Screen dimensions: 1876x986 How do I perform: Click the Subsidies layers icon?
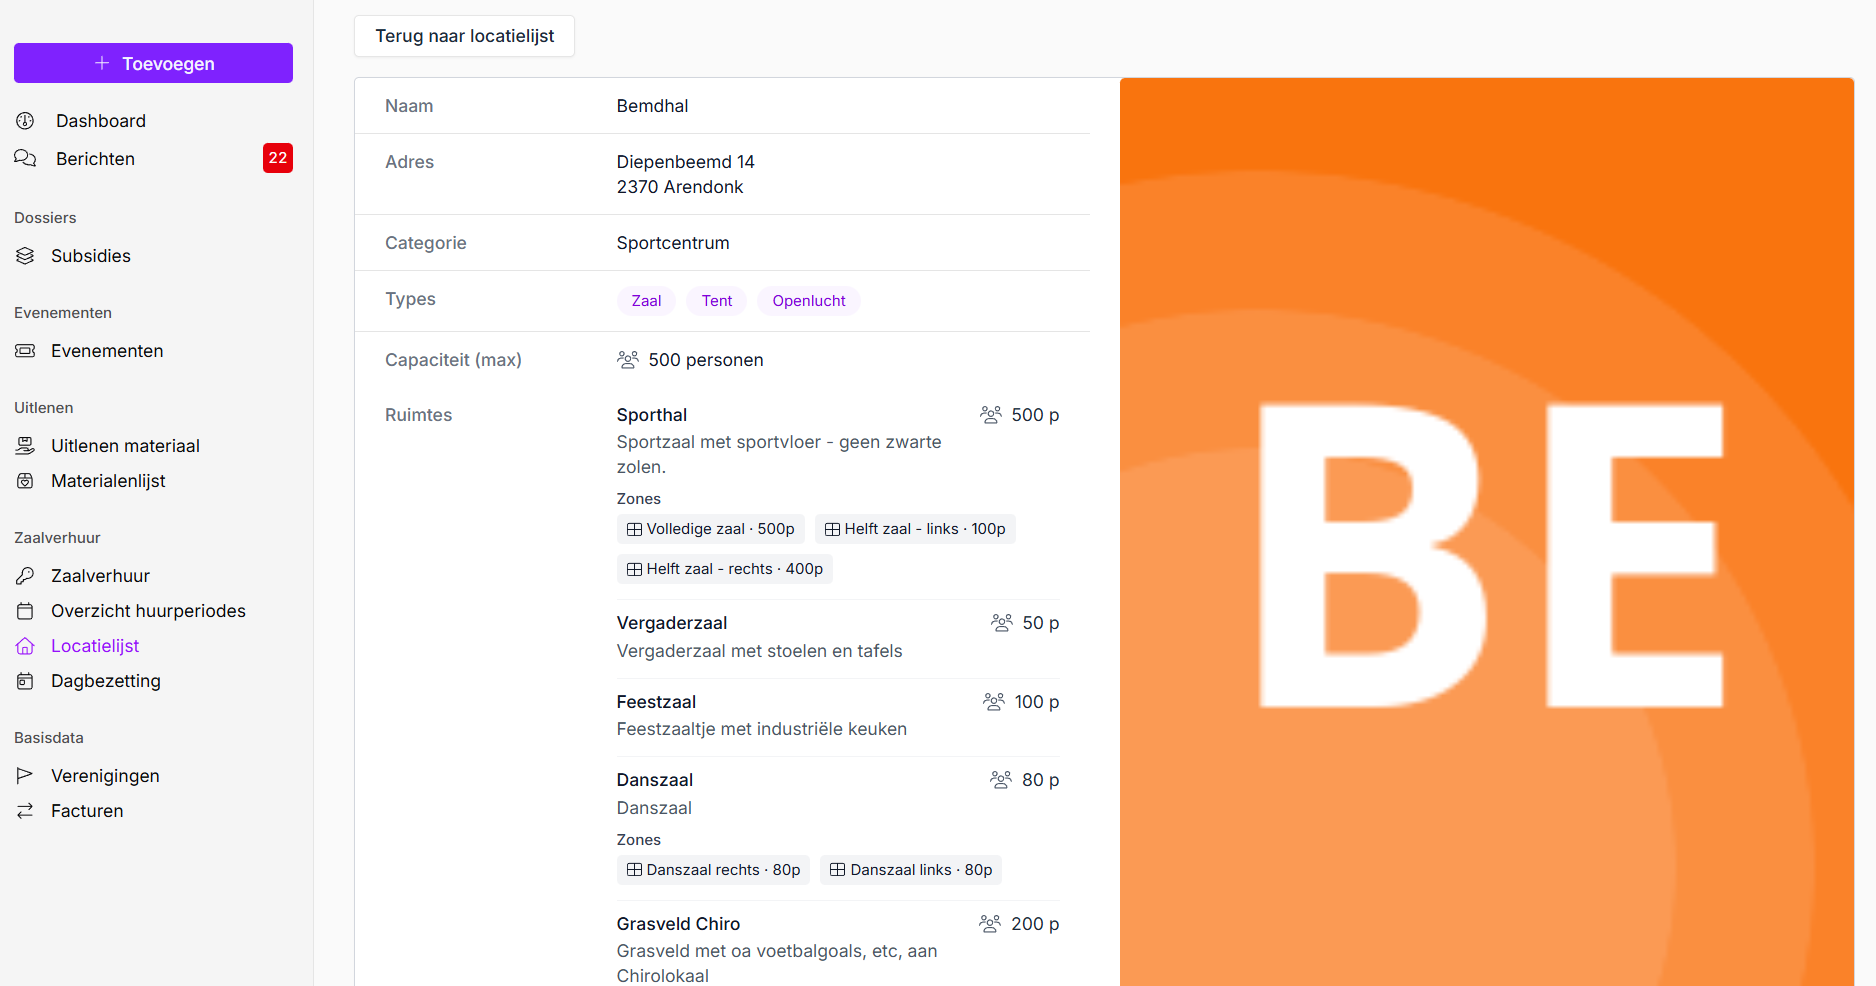coord(25,256)
